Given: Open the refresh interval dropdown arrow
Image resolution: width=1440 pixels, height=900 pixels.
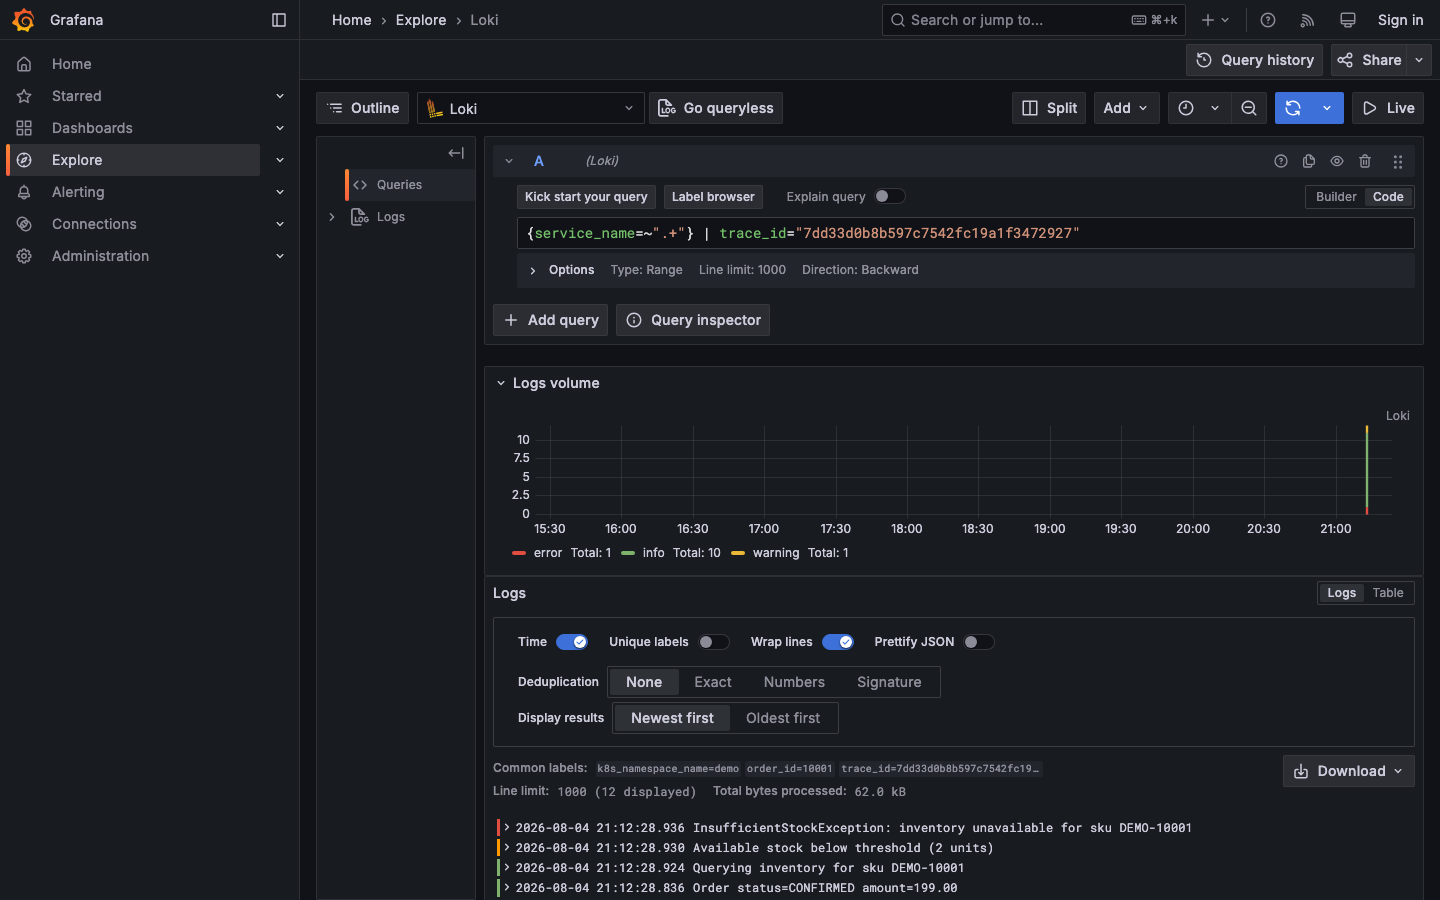Looking at the screenshot, I should (1327, 108).
